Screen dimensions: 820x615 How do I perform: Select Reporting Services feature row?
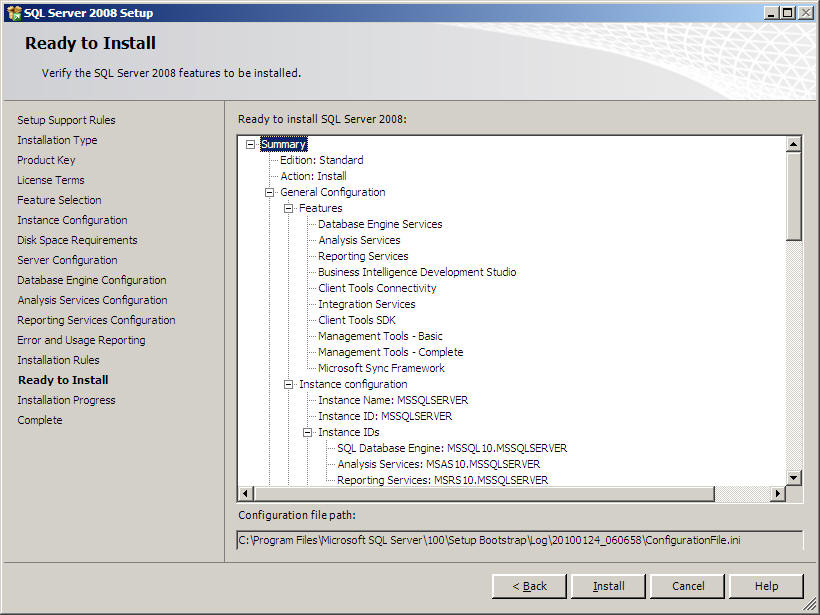point(363,256)
